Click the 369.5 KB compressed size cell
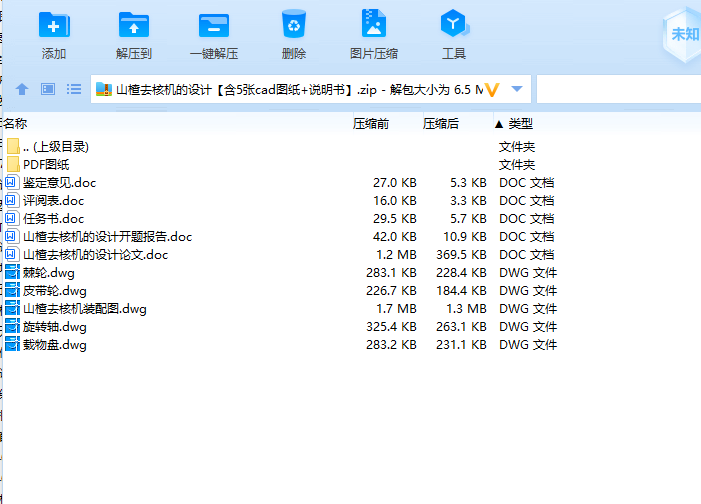Viewport: 701px width, 504px height. click(461, 254)
